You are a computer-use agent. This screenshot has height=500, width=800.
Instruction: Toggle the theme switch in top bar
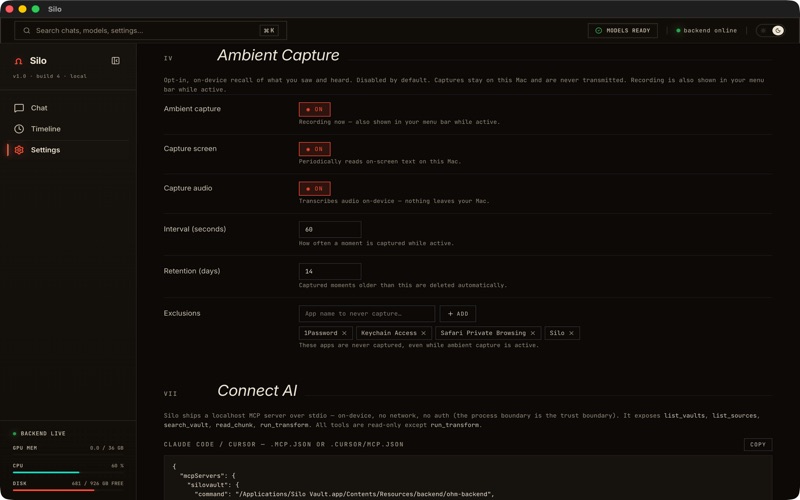click(x=770, y=31)
